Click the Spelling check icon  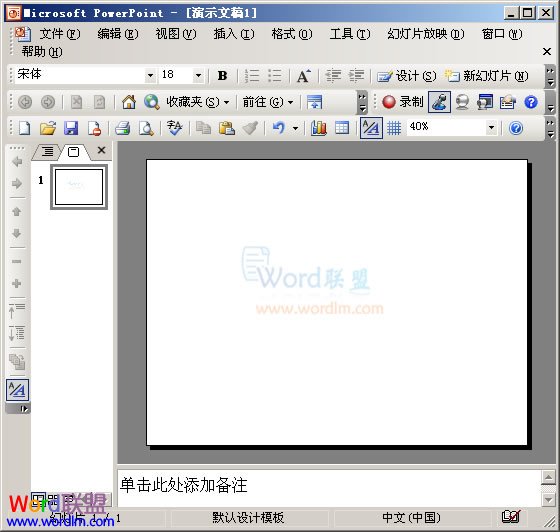click(x=174, y=128)
